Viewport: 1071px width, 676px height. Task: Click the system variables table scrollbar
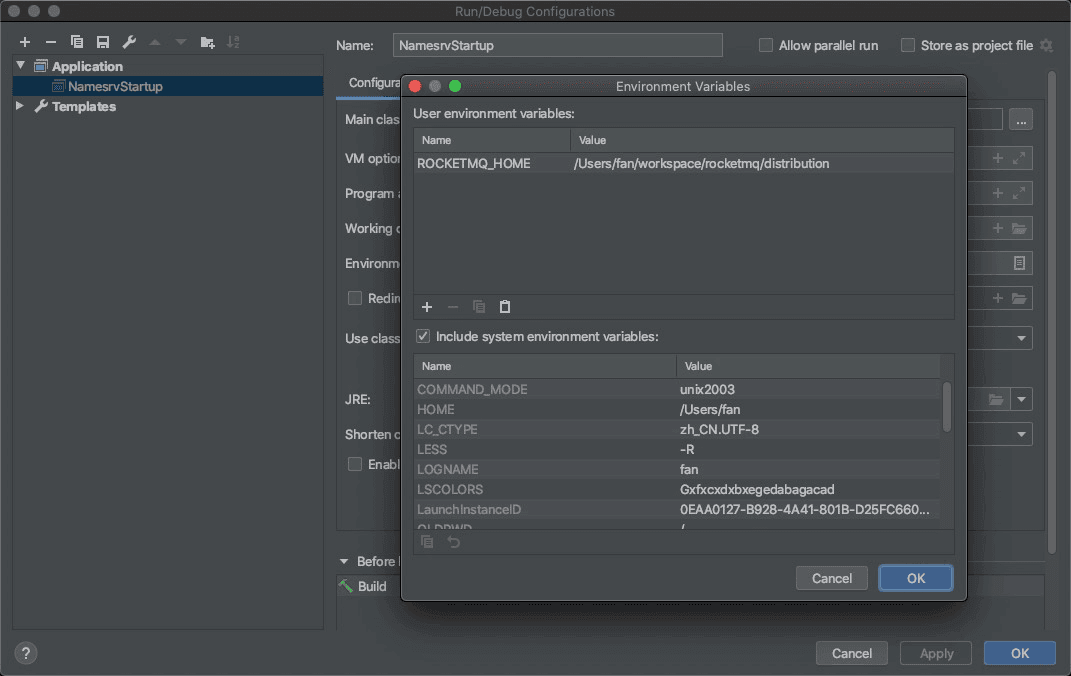pos(947,407)
